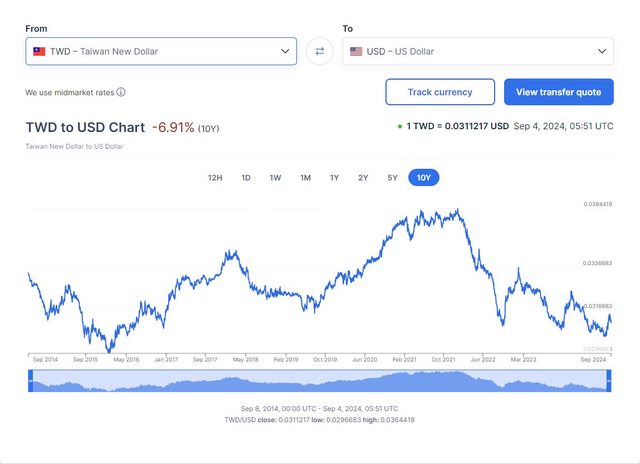Expand the From currency dropdown chevron
The height and width of the screenshot is (464, 640).
[285, 51]
